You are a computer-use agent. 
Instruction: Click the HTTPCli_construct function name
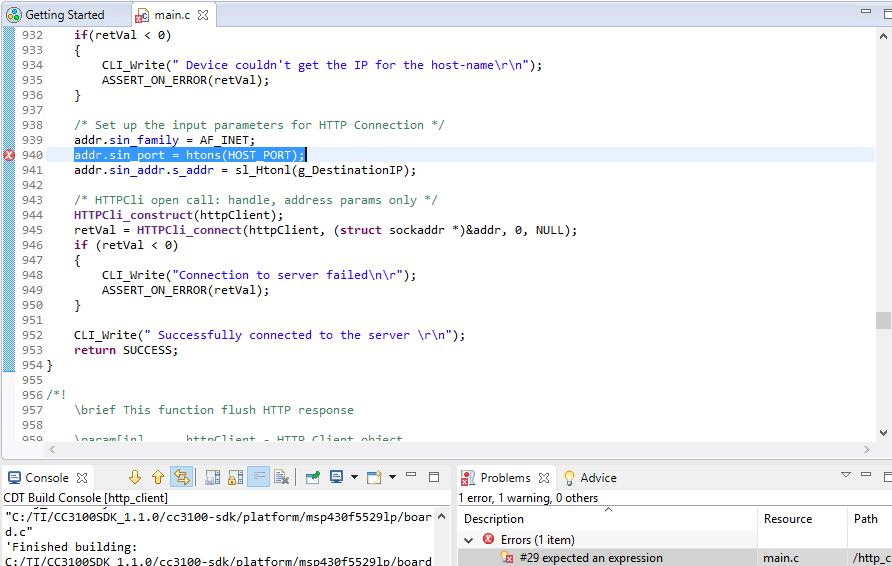[133, 215]
